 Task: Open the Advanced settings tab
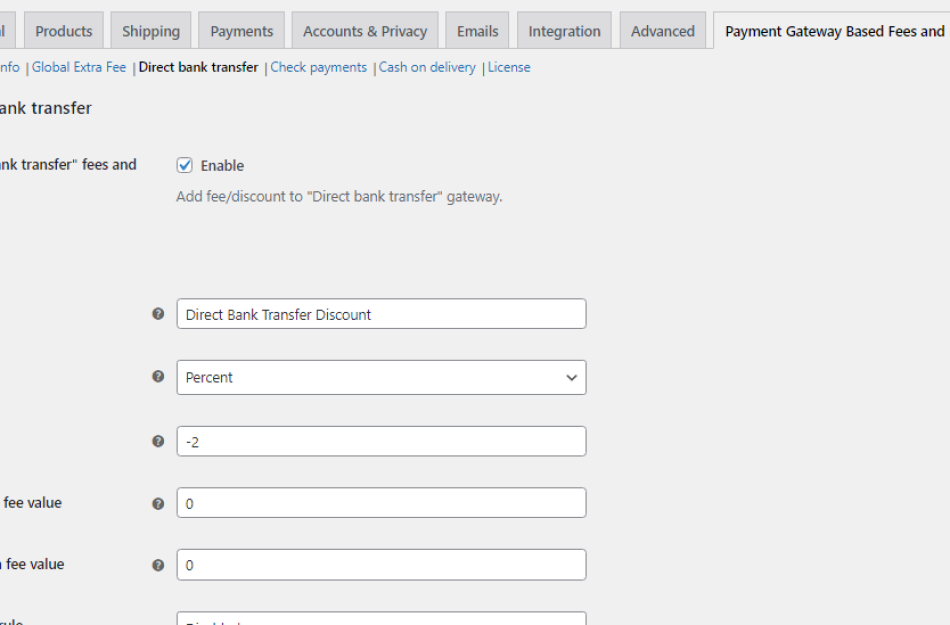(x=662, y=30)
